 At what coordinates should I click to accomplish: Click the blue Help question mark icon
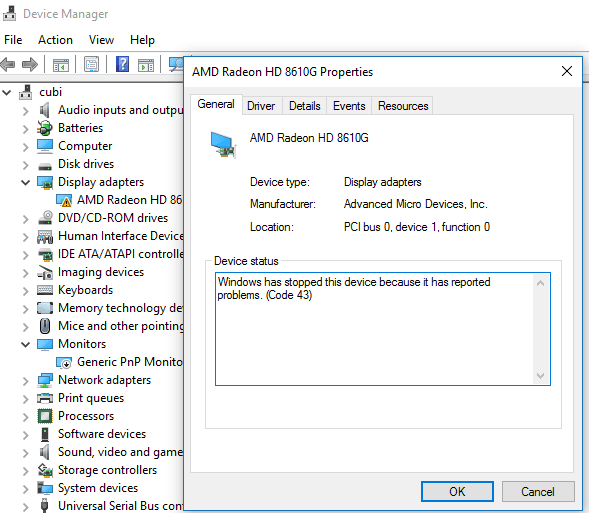(x=122, y=64)
